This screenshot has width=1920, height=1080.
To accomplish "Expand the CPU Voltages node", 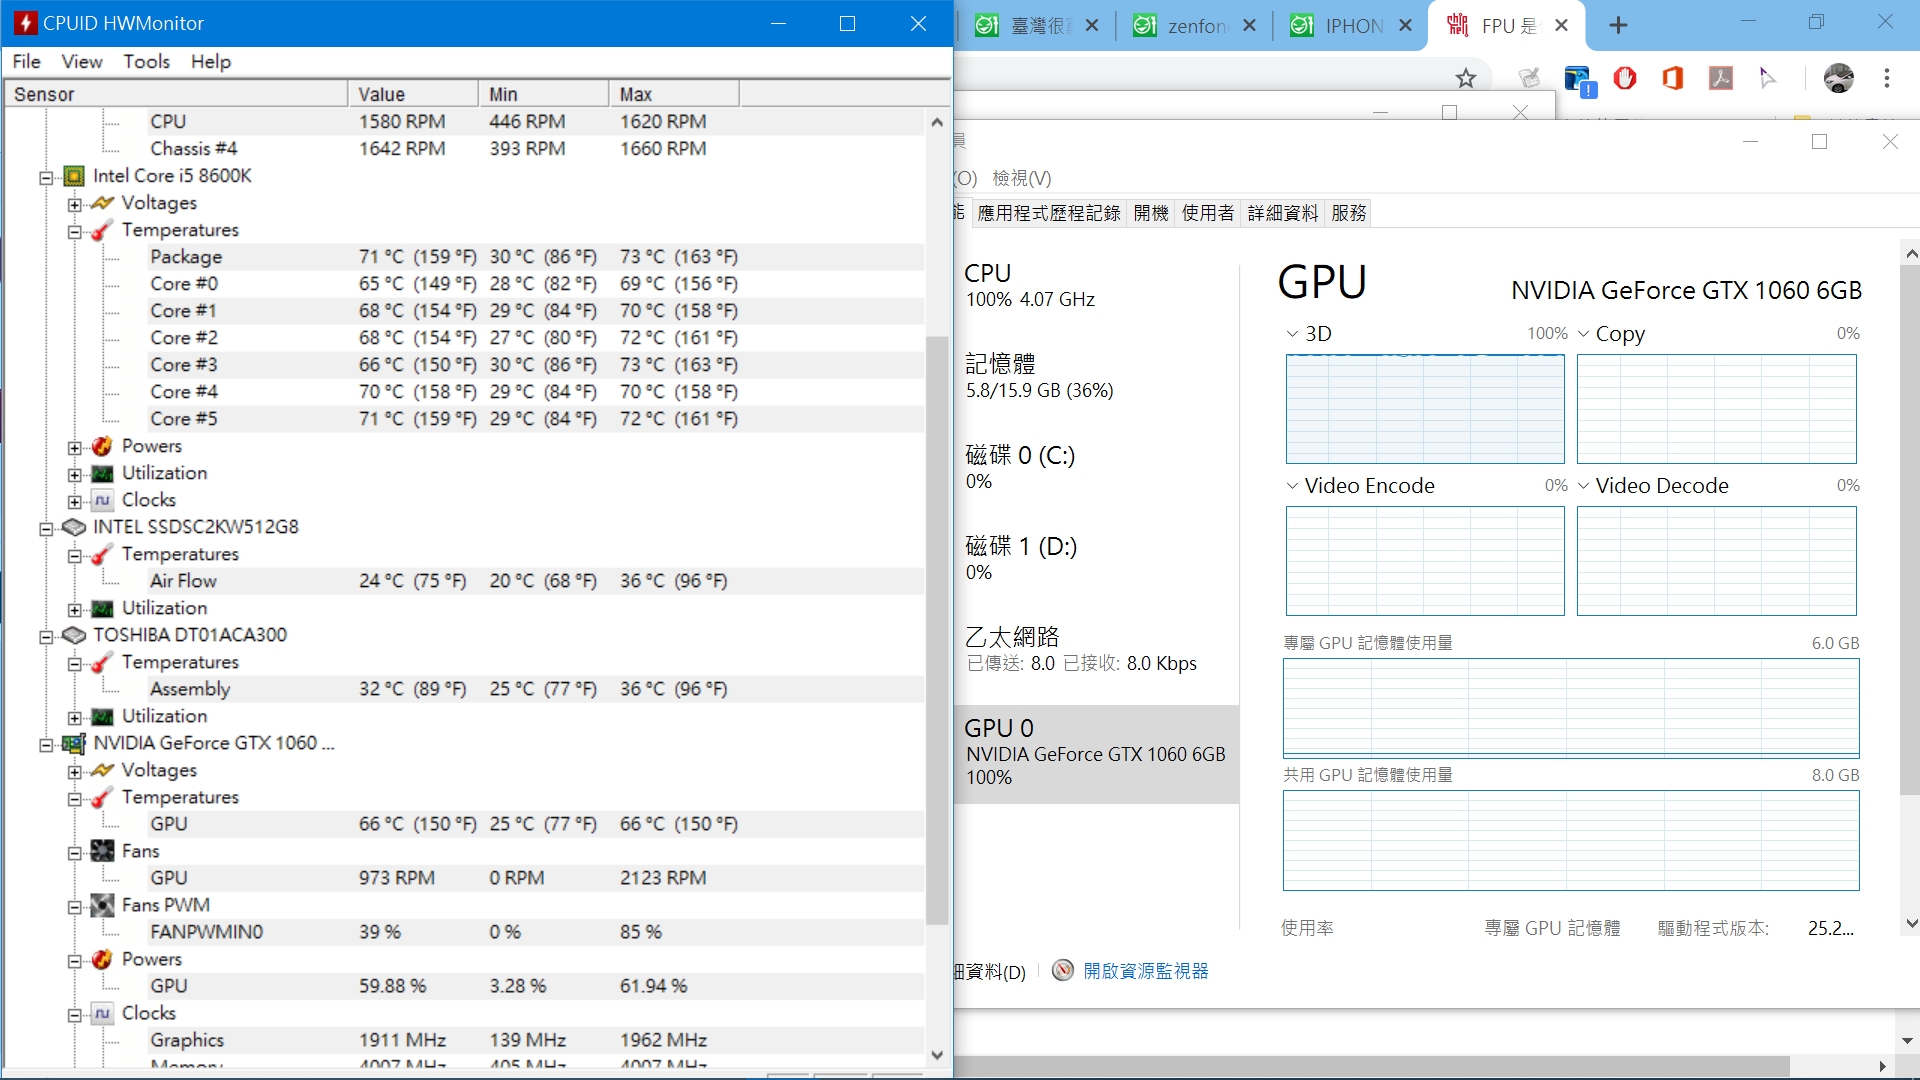I will (x=75, y=204).
